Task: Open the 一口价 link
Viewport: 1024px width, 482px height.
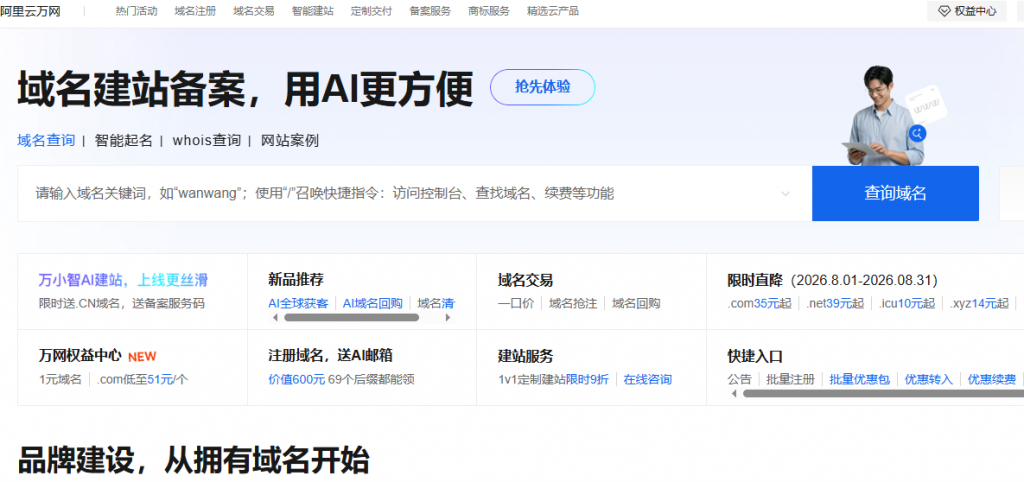Action: point(516,303)
